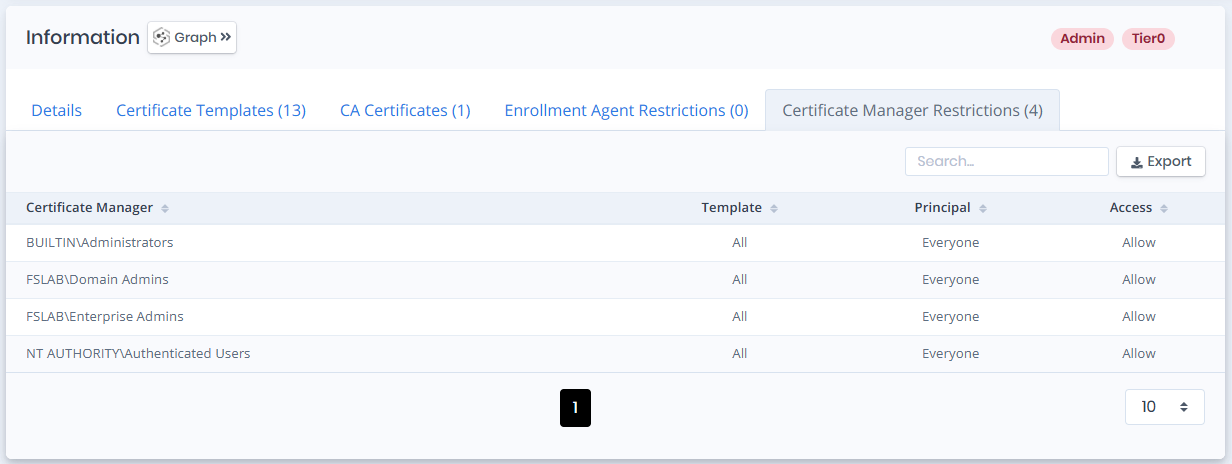This screenshot has width=1232, height=464.
Task: Expand the page size dropdown showing 10
Action: click(1164, 407)
